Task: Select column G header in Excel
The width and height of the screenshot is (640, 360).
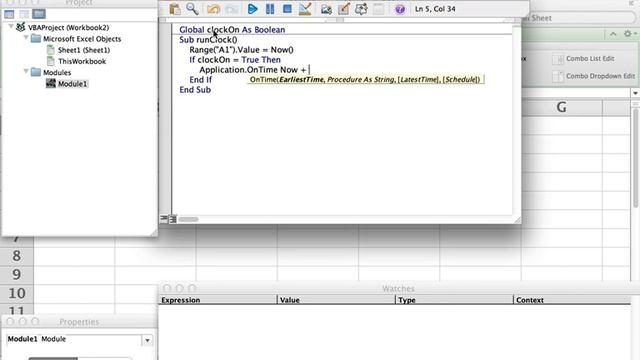Action: point(562,107)
